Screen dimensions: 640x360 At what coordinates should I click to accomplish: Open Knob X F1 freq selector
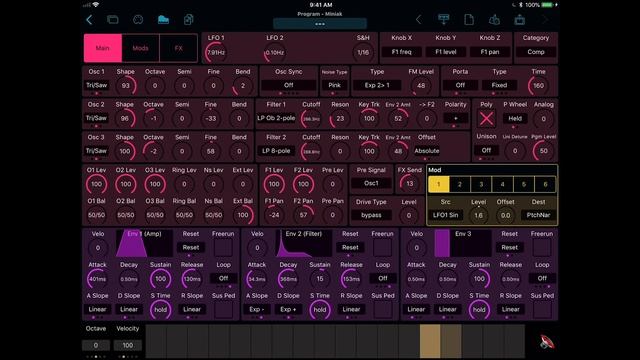401,52
